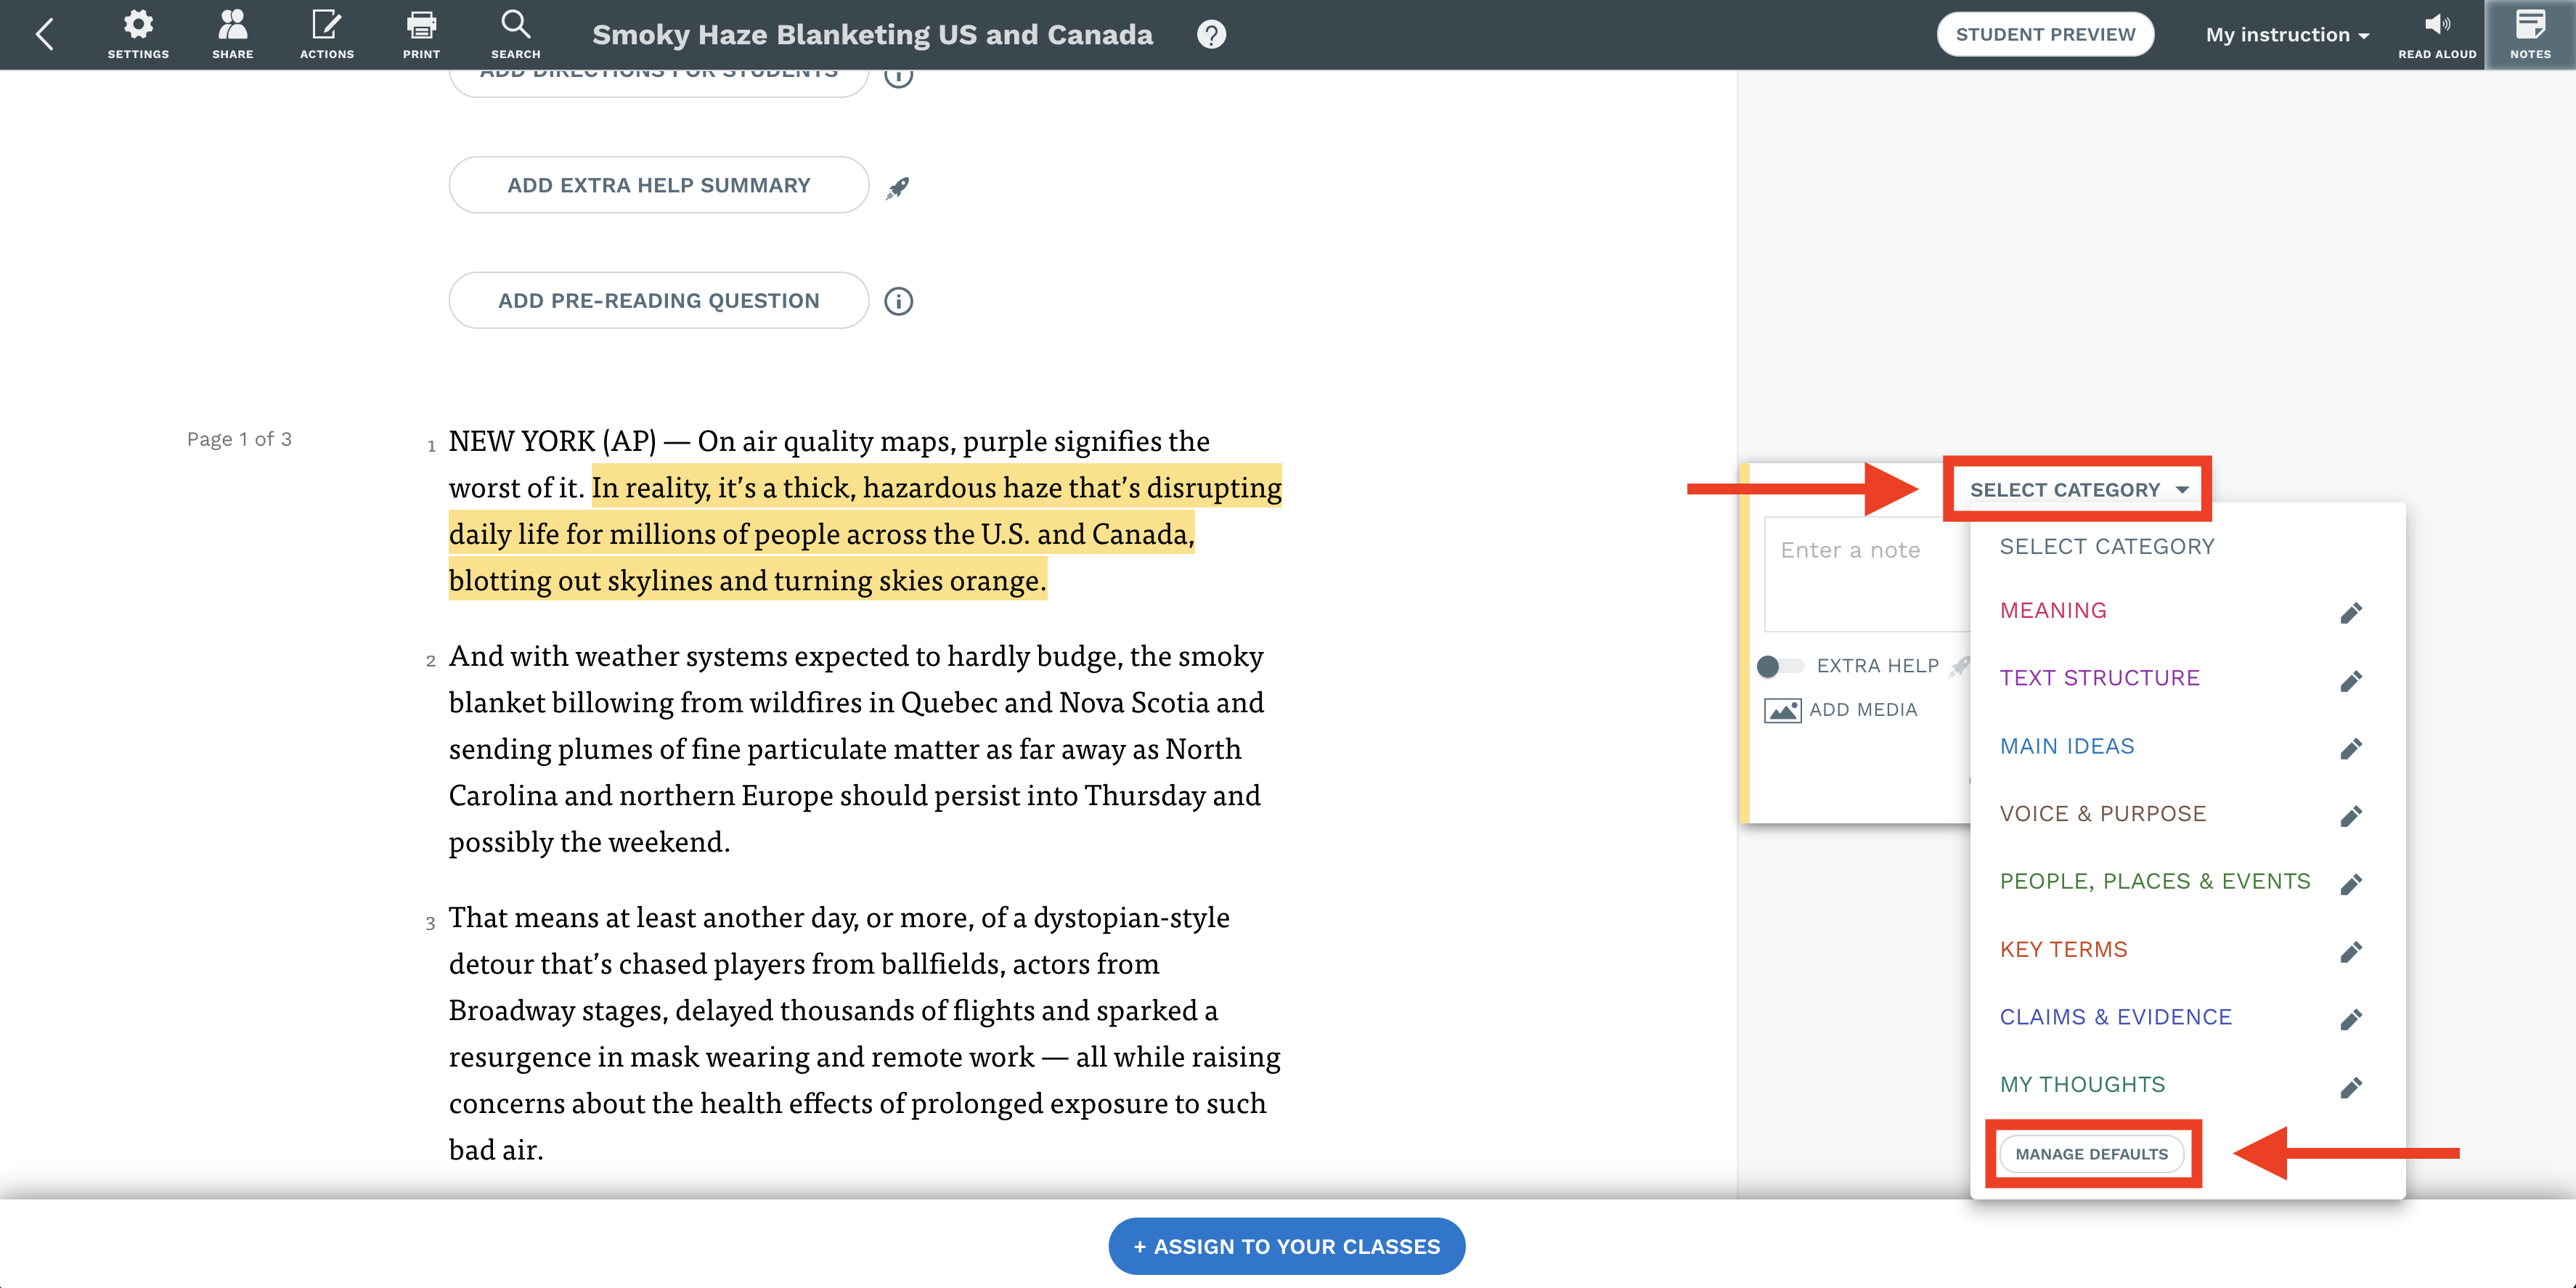Edit People, Places & Events pencil
The height and width of the screenshot is (1288, 2576).
[2351, 884]
